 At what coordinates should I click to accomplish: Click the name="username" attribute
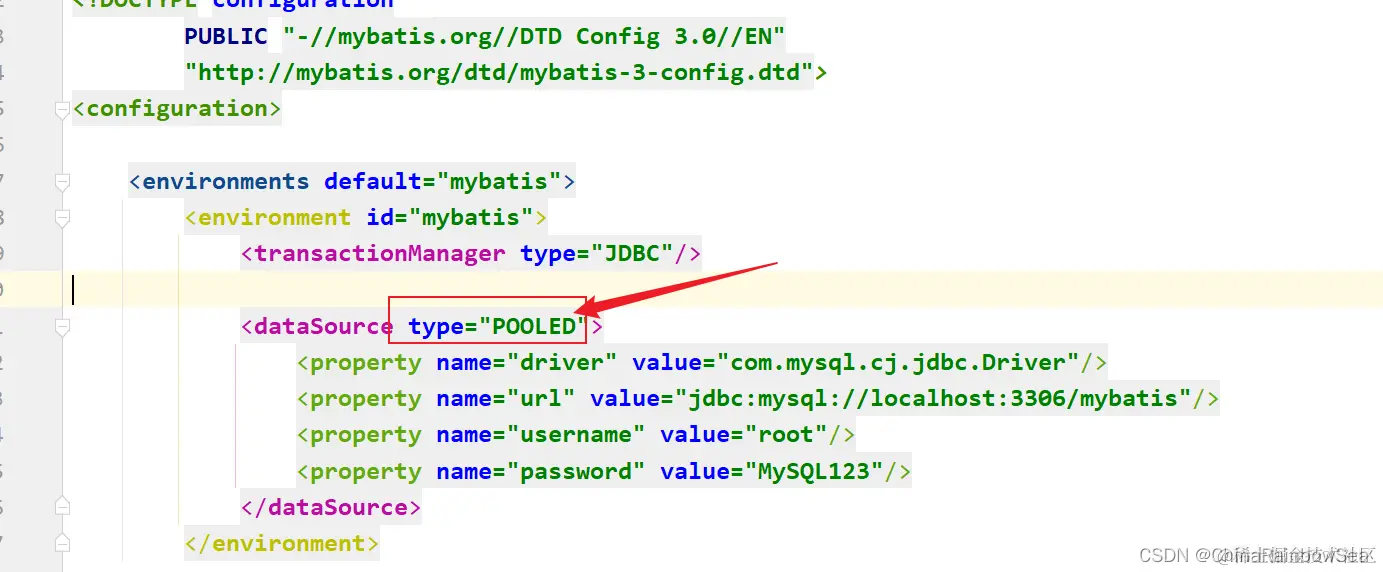point(541,435)
